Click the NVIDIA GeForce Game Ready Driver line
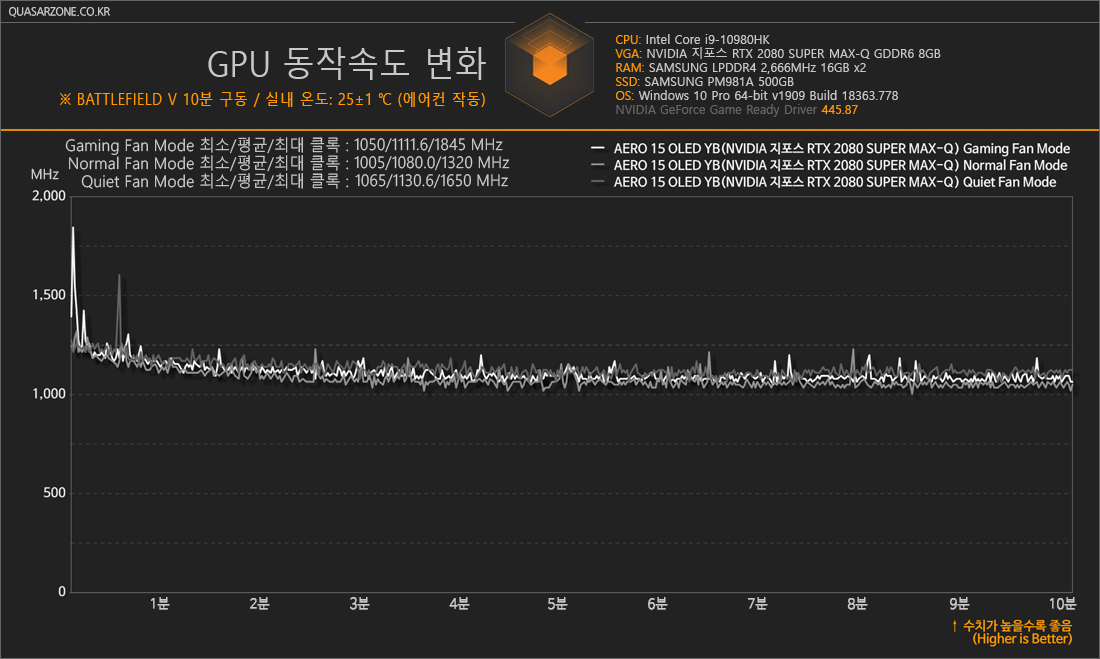This screenshot has width=1100, height=659. pyautogui.click(x=737, y=110)
